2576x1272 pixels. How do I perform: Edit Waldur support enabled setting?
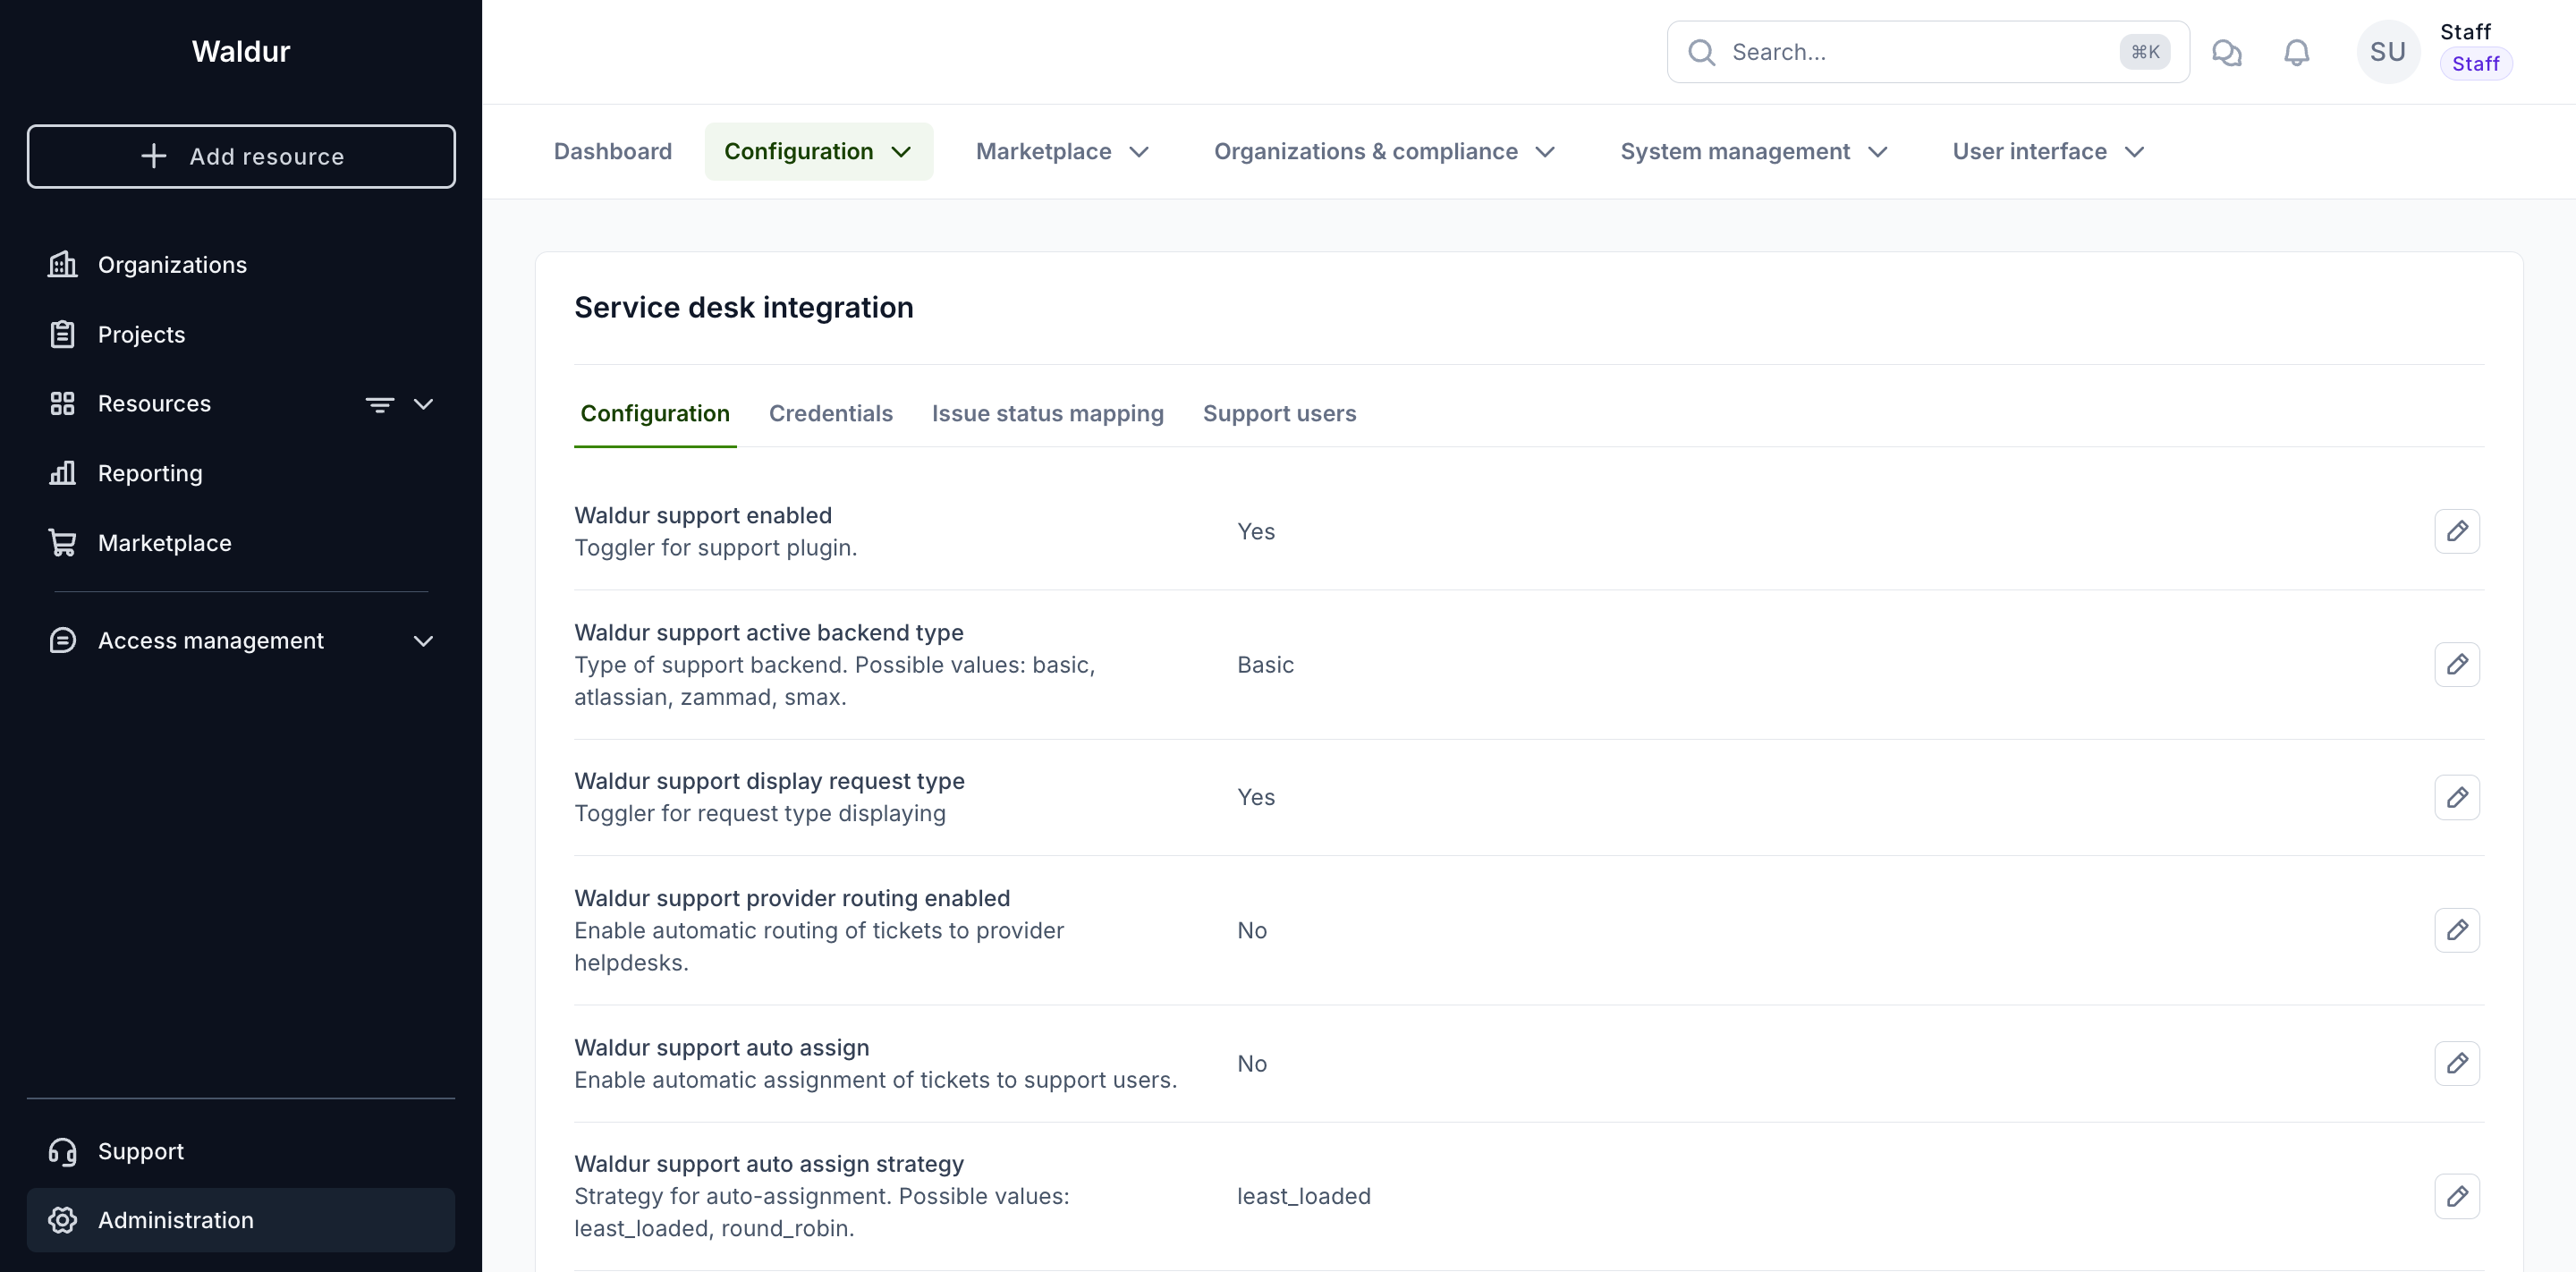tap(2457, 531)
